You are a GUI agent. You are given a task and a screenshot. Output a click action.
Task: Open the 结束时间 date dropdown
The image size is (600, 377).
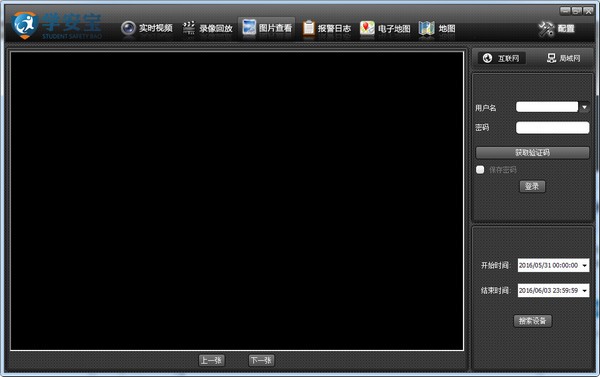click(585, 291)
